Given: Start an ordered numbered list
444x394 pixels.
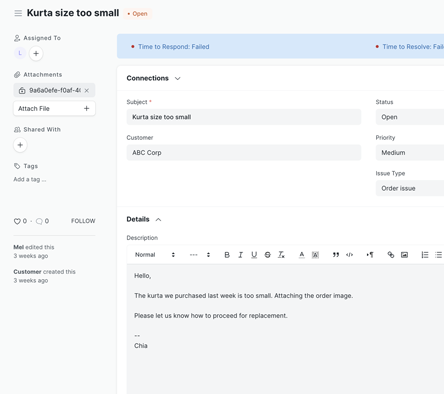Looking at the screenshot, I should tap(425, 255).
